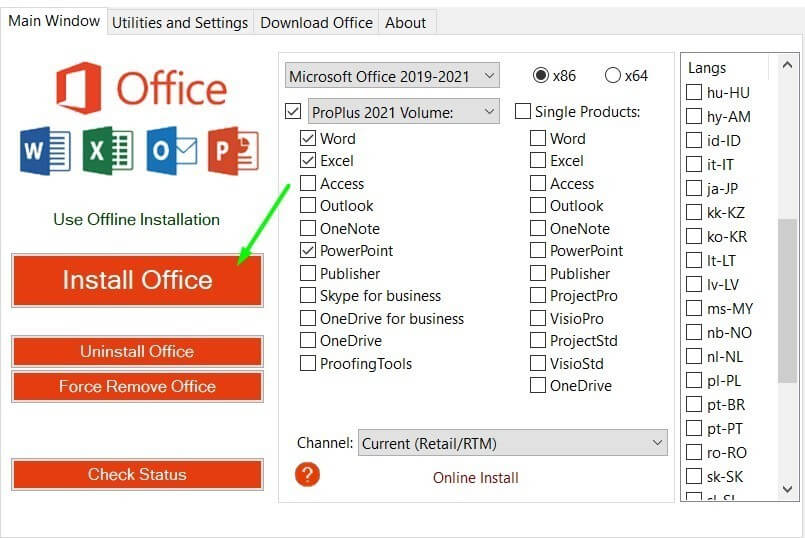Open the Download Office tab
The height and width of the screenshot is (538, 805).
316,22
